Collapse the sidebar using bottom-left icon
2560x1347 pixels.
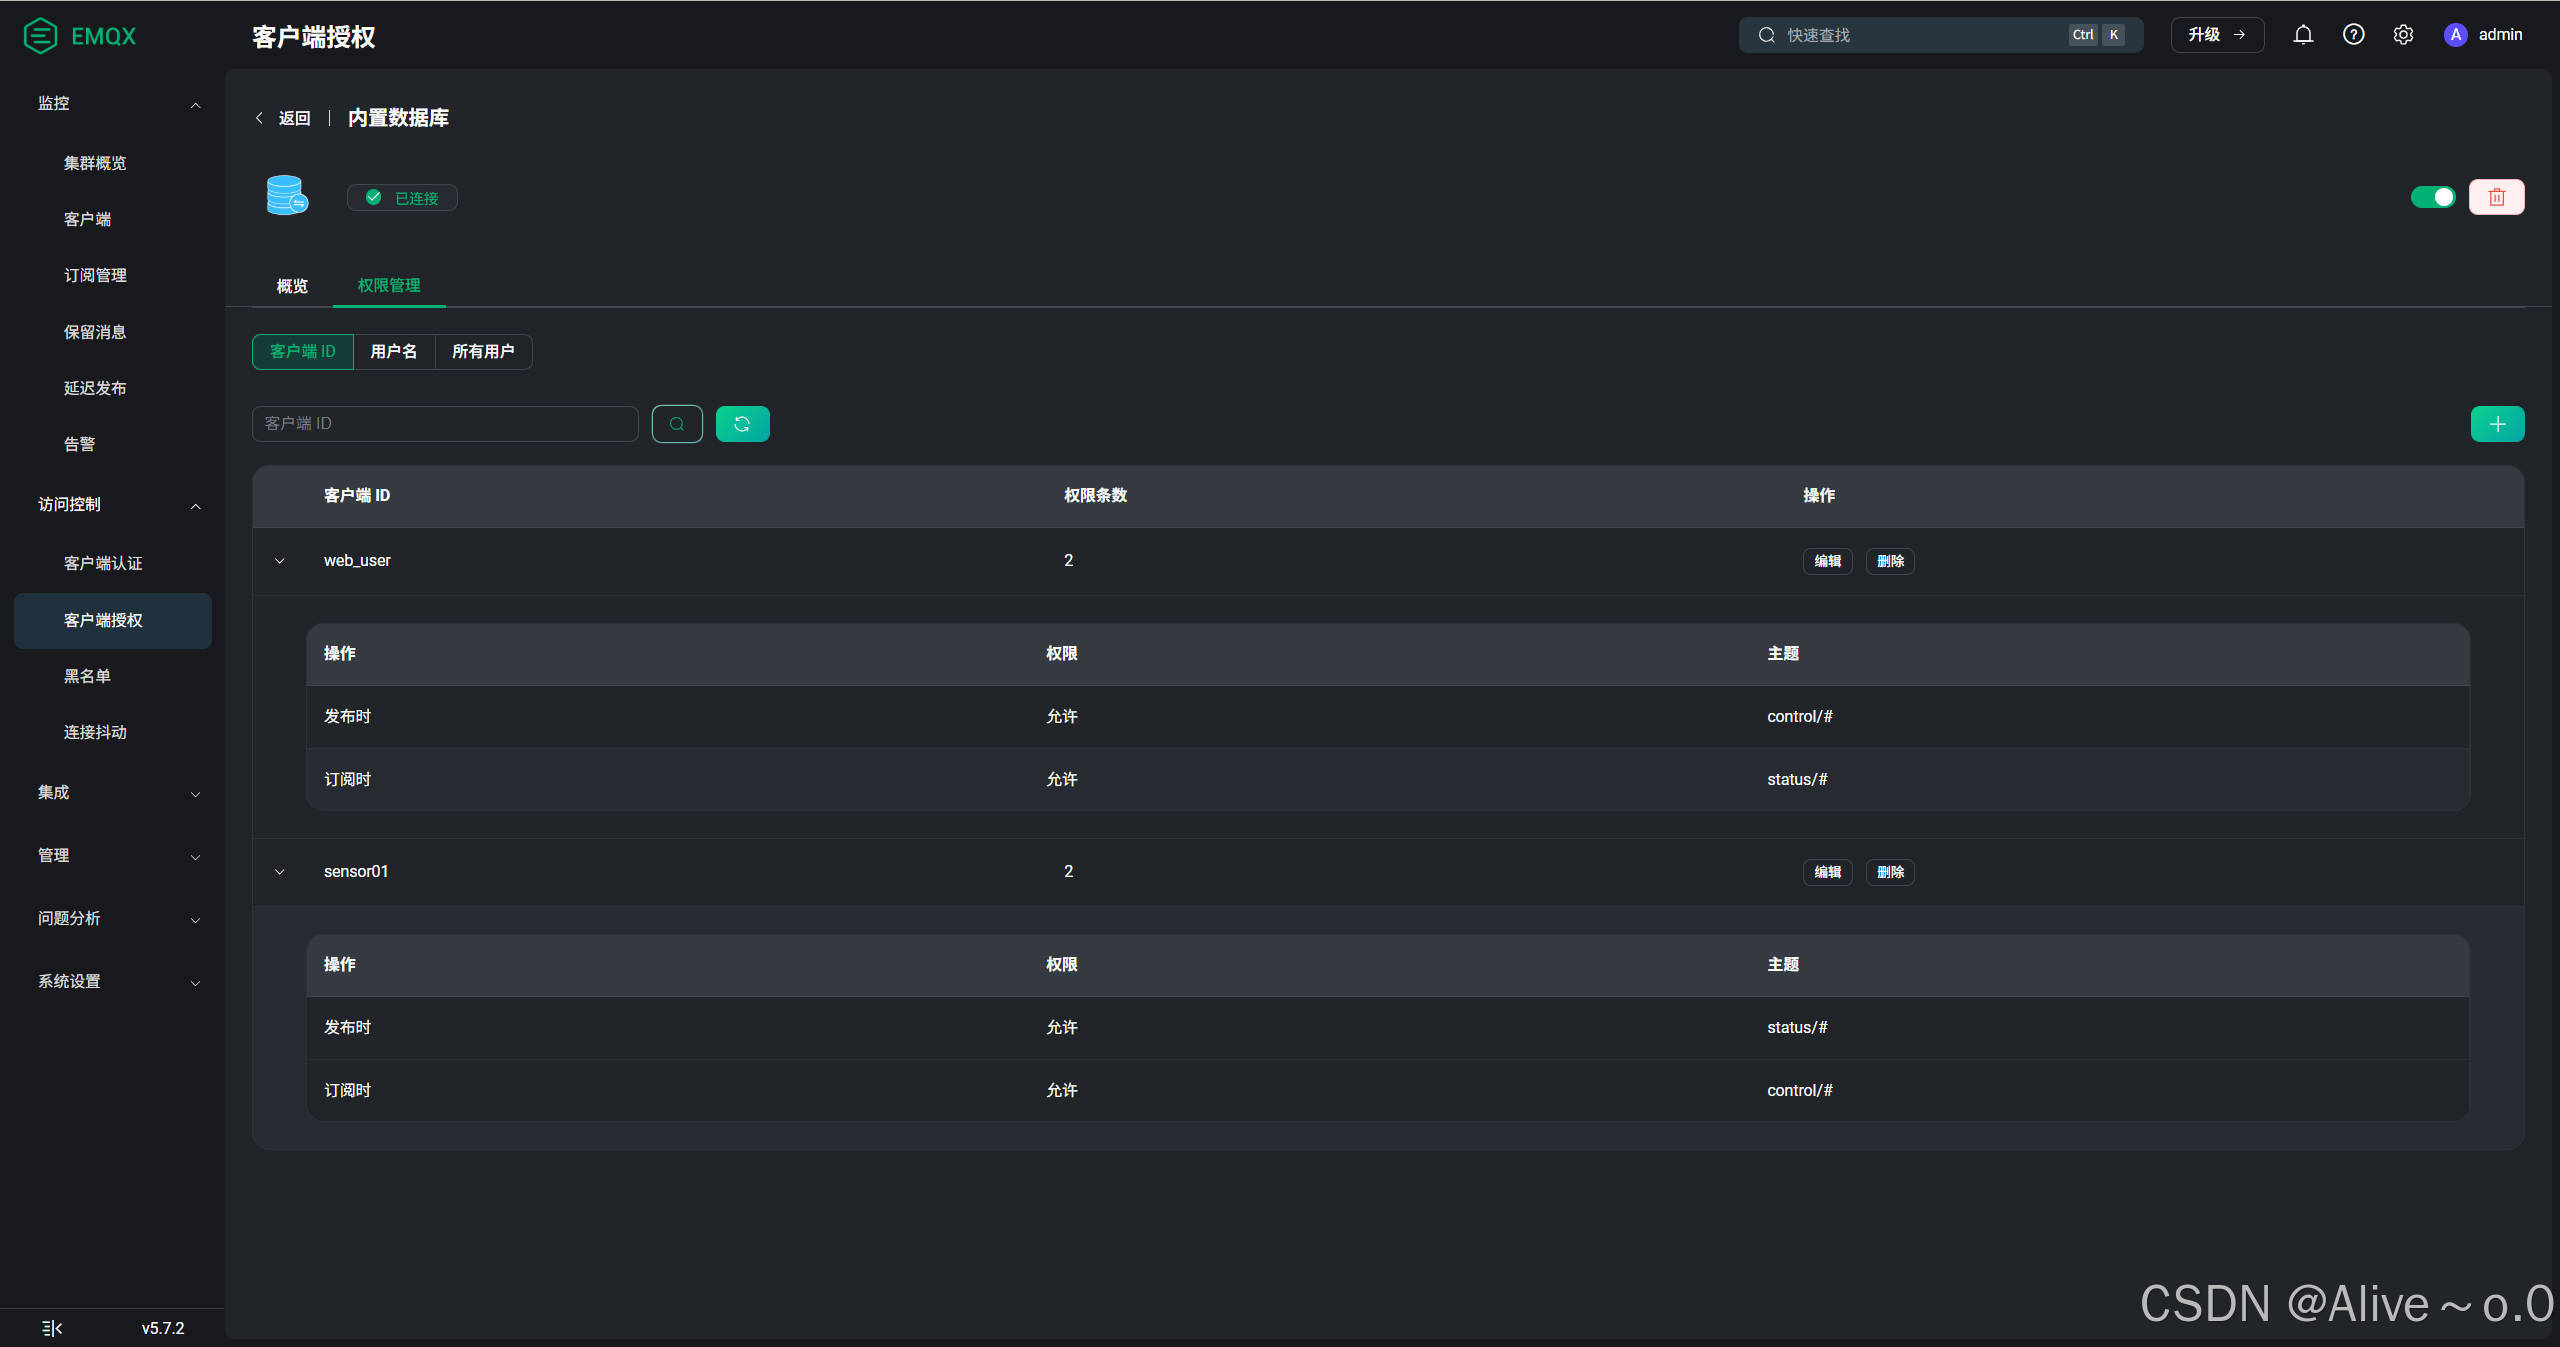(52, 1328)
